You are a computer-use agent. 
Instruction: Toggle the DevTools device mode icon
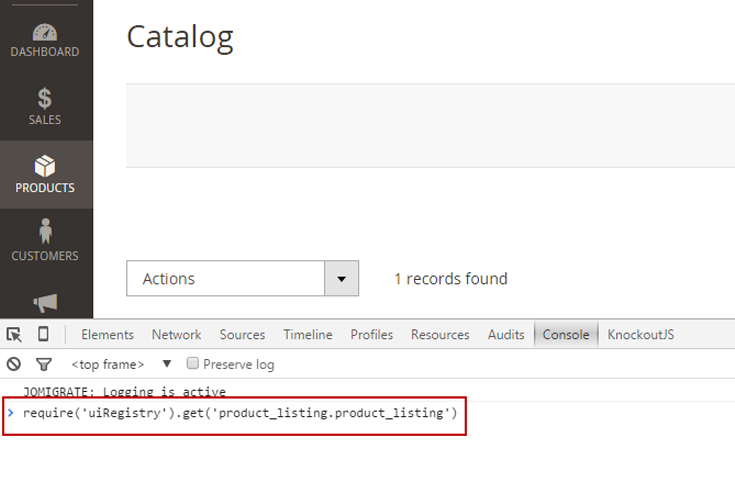[x=43, y=334]
